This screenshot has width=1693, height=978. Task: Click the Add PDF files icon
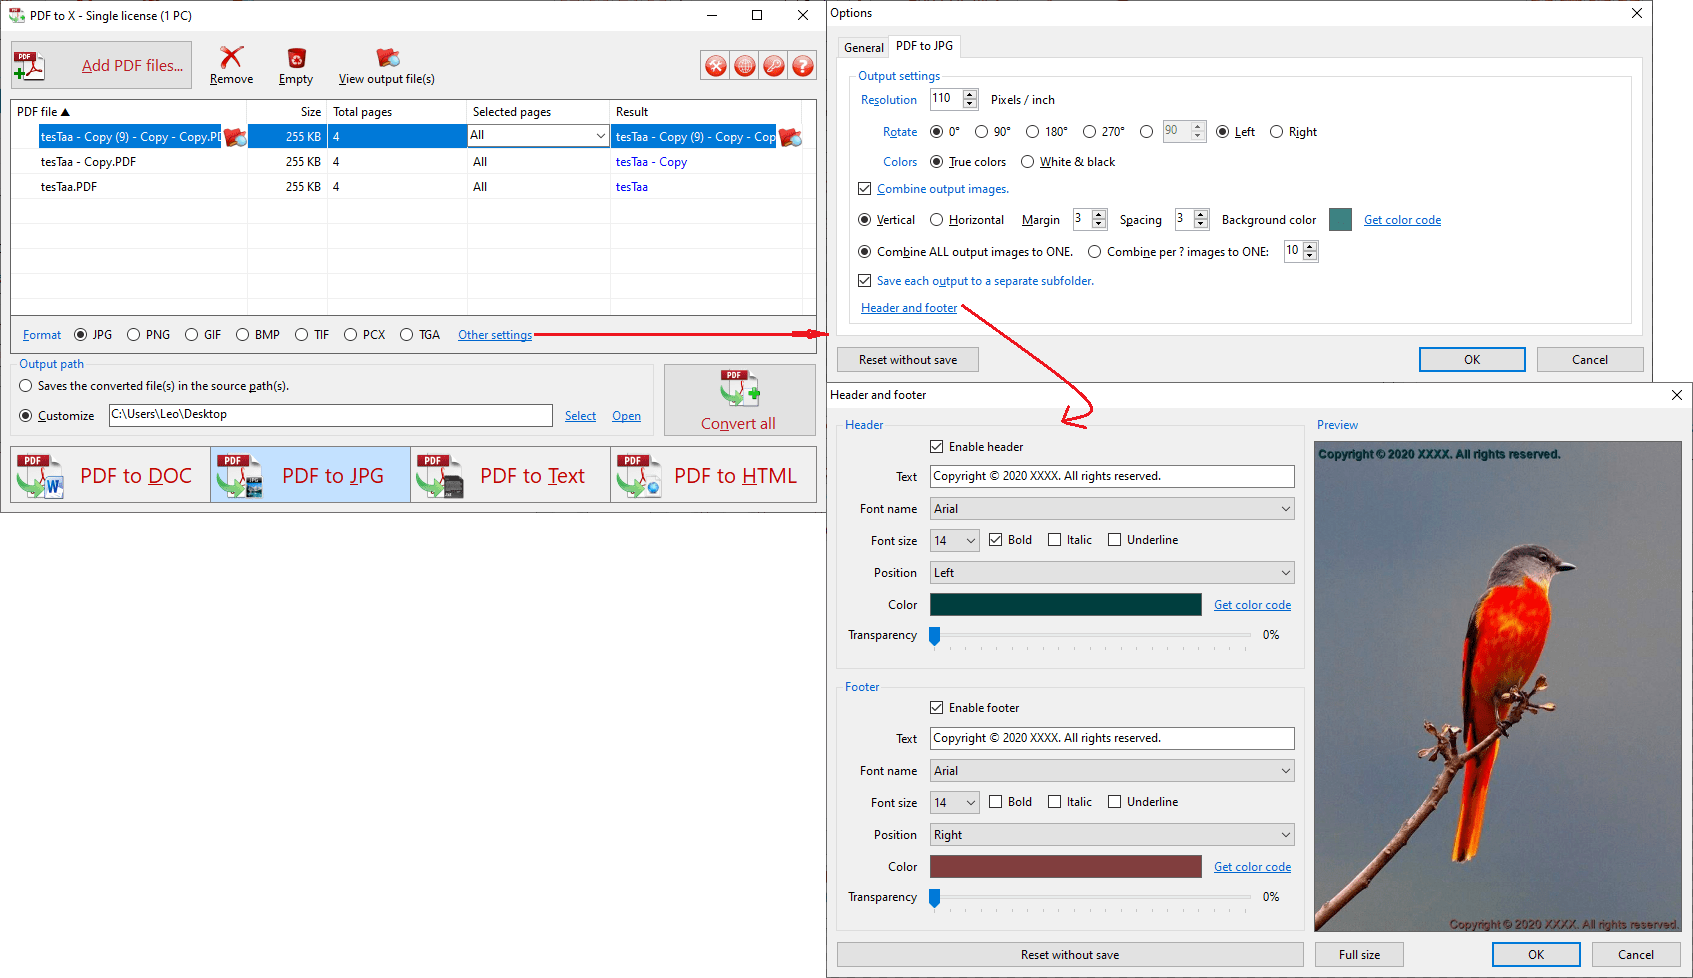point(29,66)
